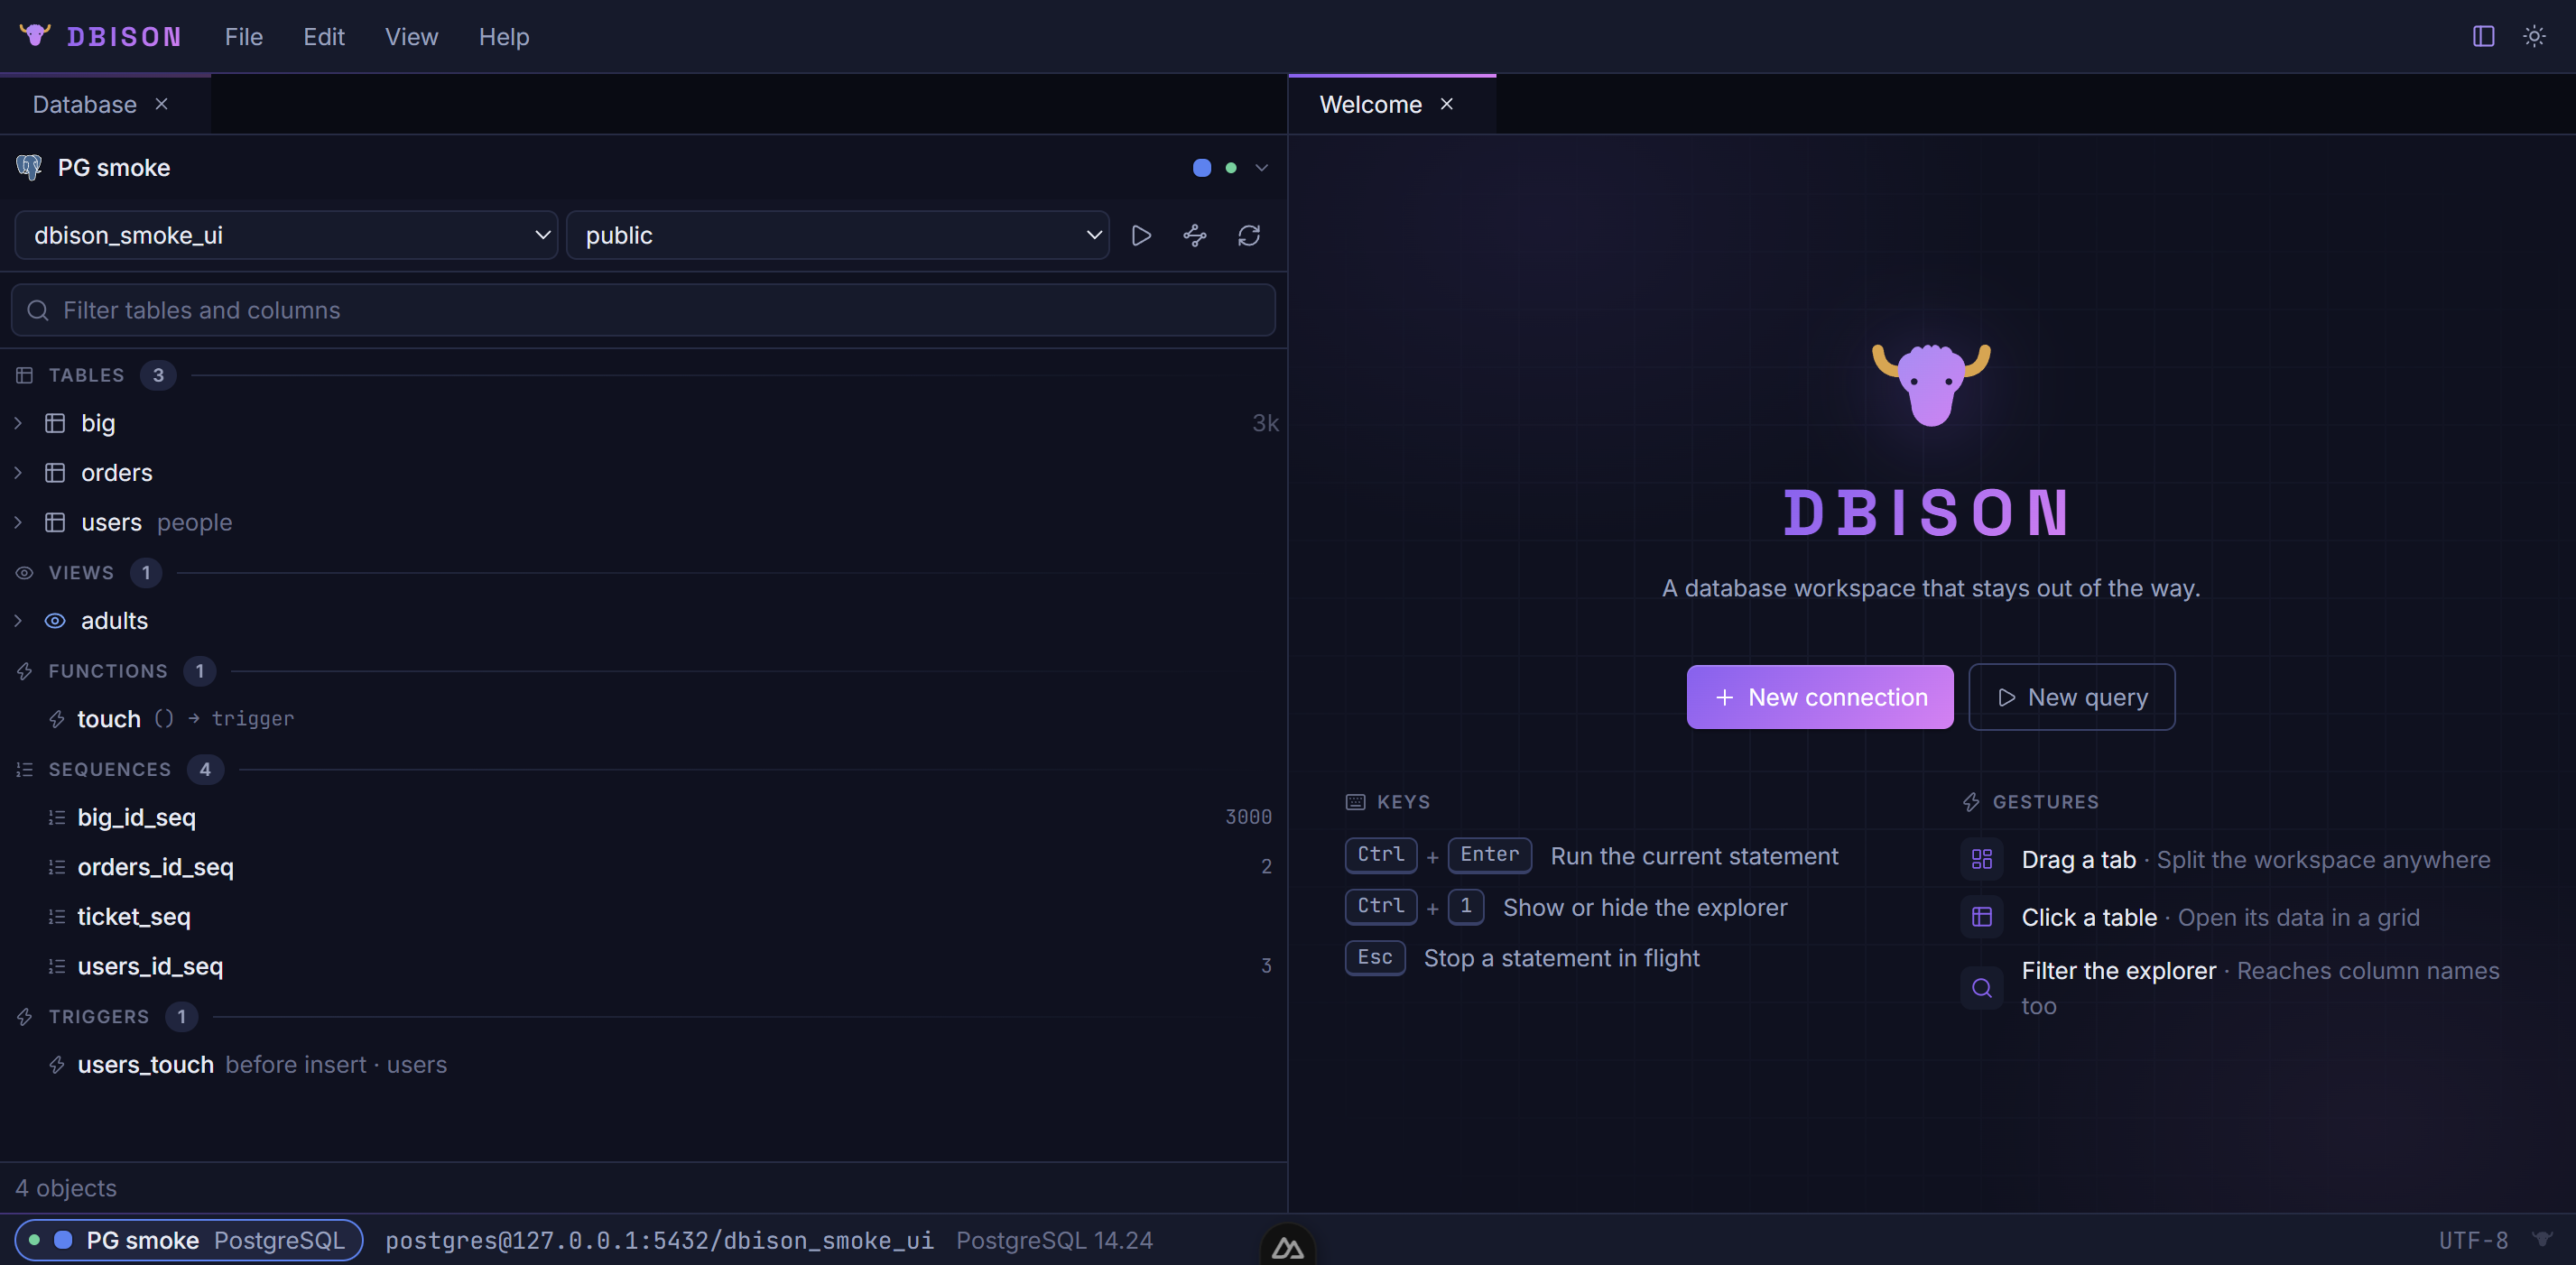Click the bolt icon next to GESTURES
The height and width of the screenshot is (1265, 2576).
coord(1971,802)
